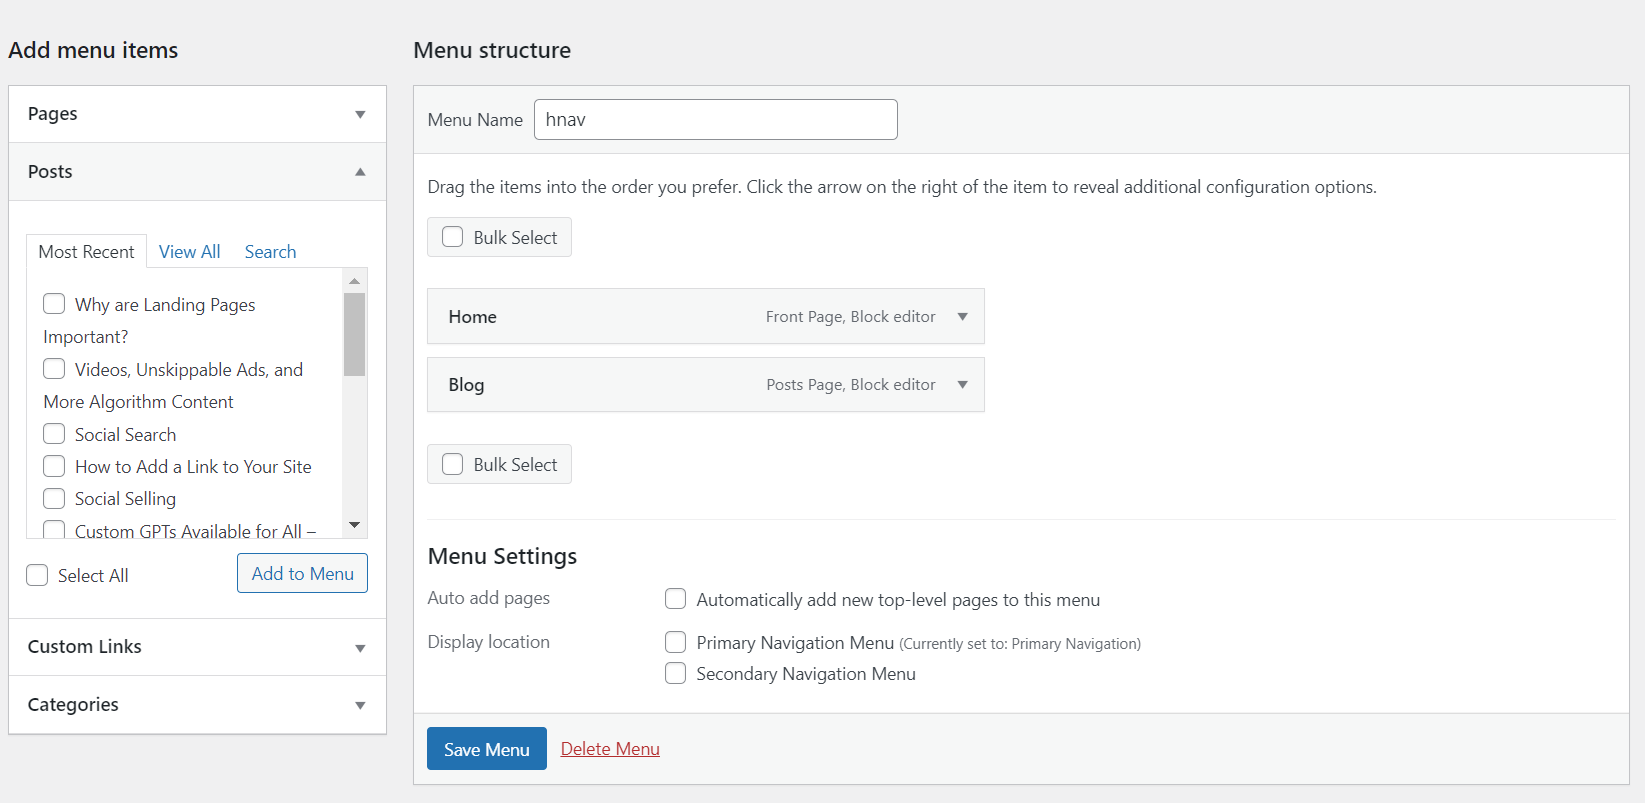Viewport: 1645px width, 803px height.
Task: Collapse the Posts panel arrow
Action: point(360,172)
